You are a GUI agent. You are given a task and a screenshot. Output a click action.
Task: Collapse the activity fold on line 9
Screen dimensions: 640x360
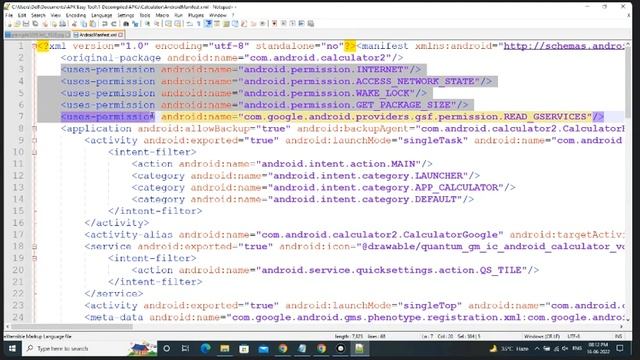pyautogui.click(x=34, y=140)
